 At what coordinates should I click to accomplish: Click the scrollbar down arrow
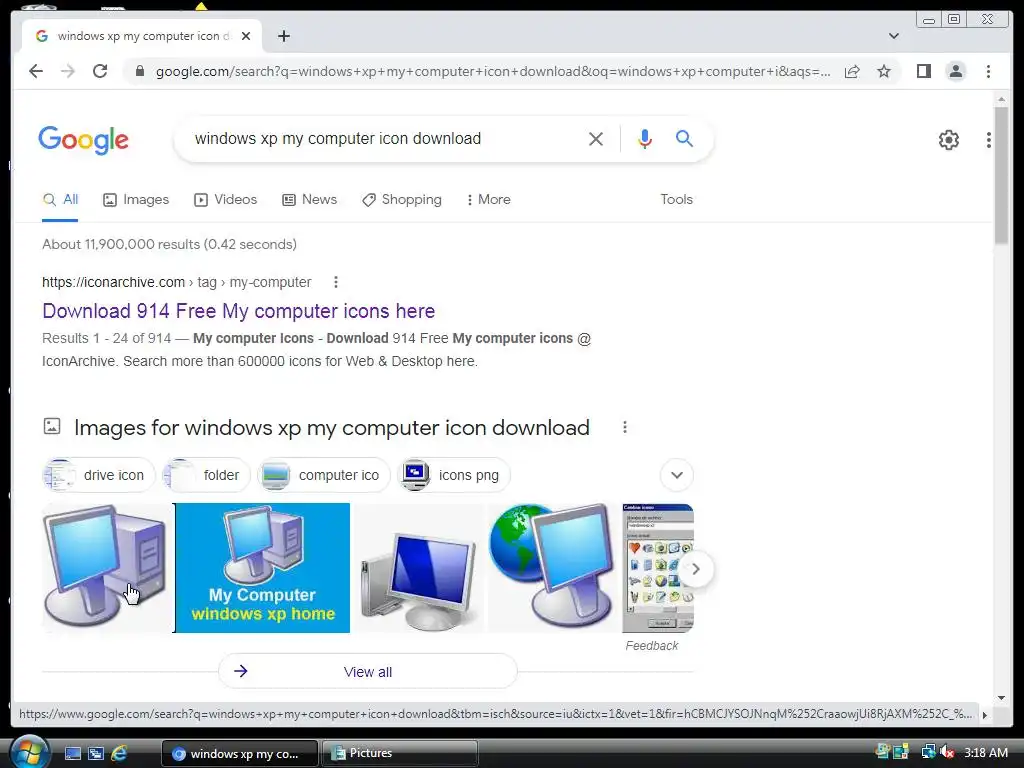coord(1000,698)
